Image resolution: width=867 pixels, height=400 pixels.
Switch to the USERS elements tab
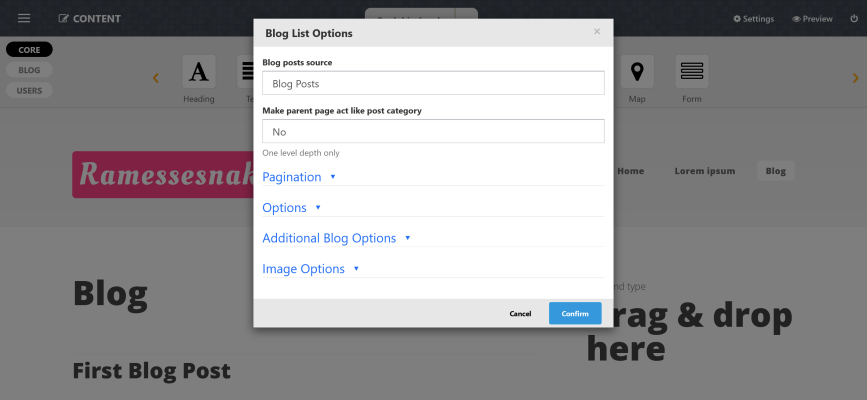[29, 90]
